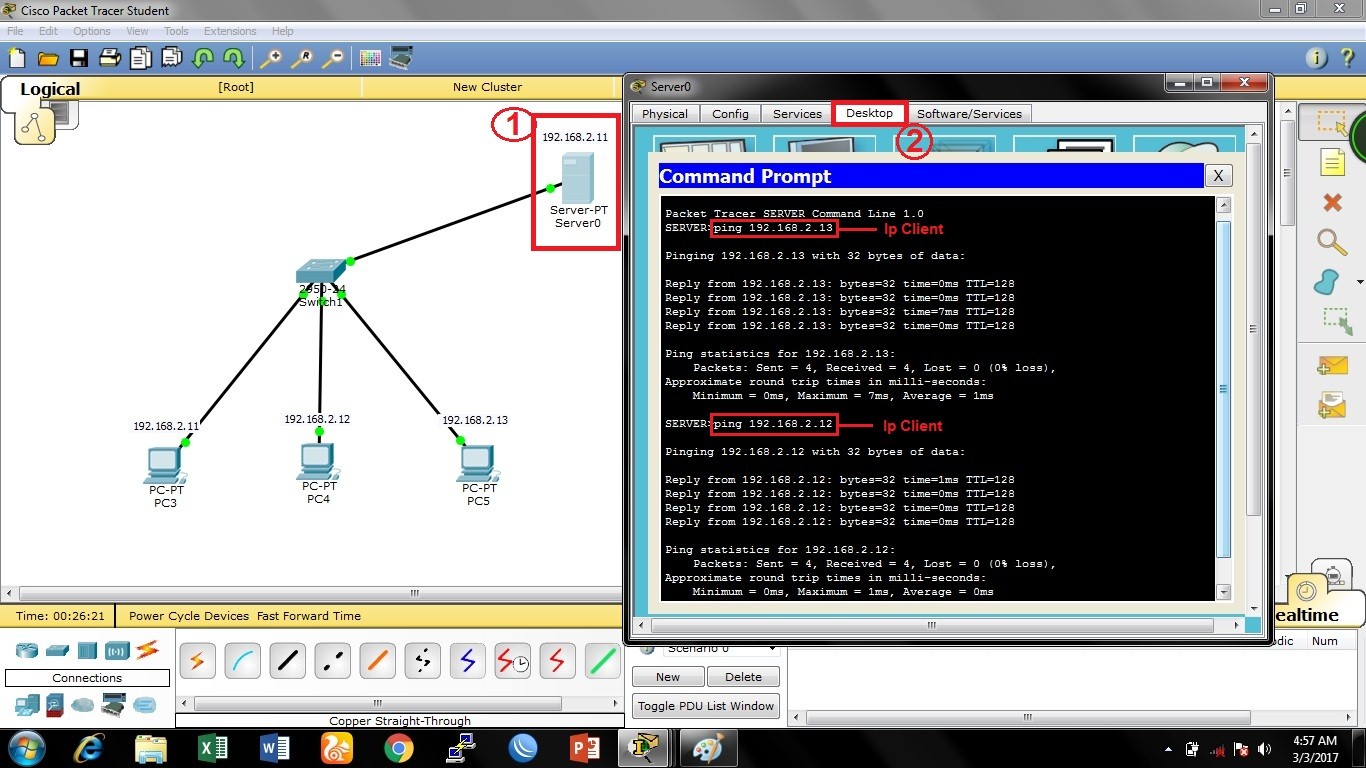Pick the Fiber orange cable
1366x768 pixels.
click(377, 661)
